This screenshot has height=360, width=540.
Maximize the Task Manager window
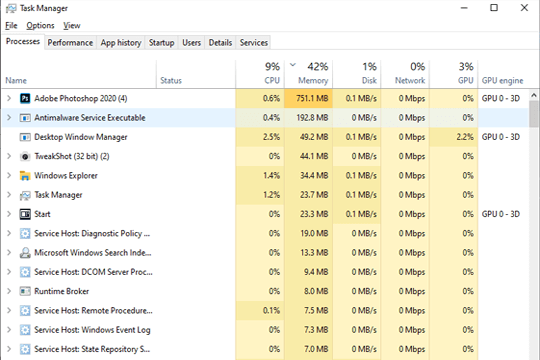[x=494, y=8]
